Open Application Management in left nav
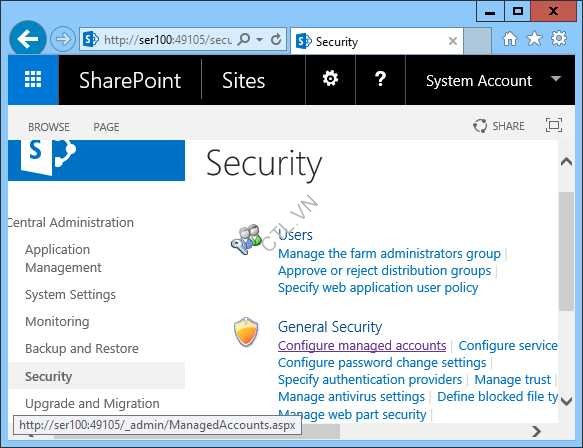This screenshot has height=448, width=583. pos(63,258)
